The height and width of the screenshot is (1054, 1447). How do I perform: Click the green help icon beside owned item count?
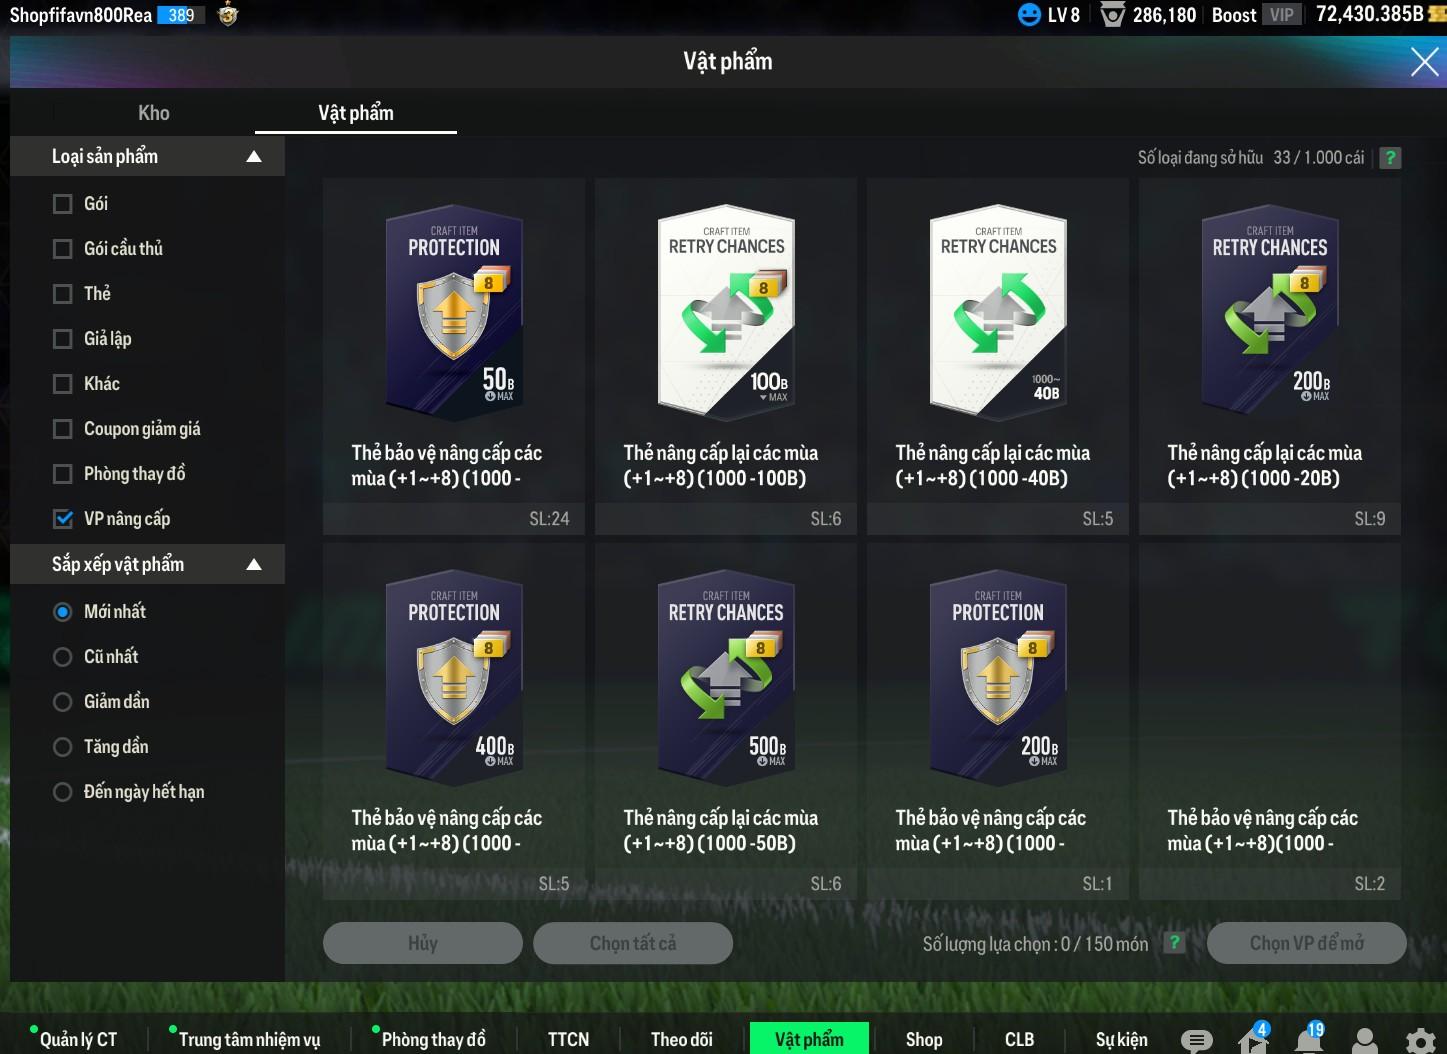[x=1389, y=158]
